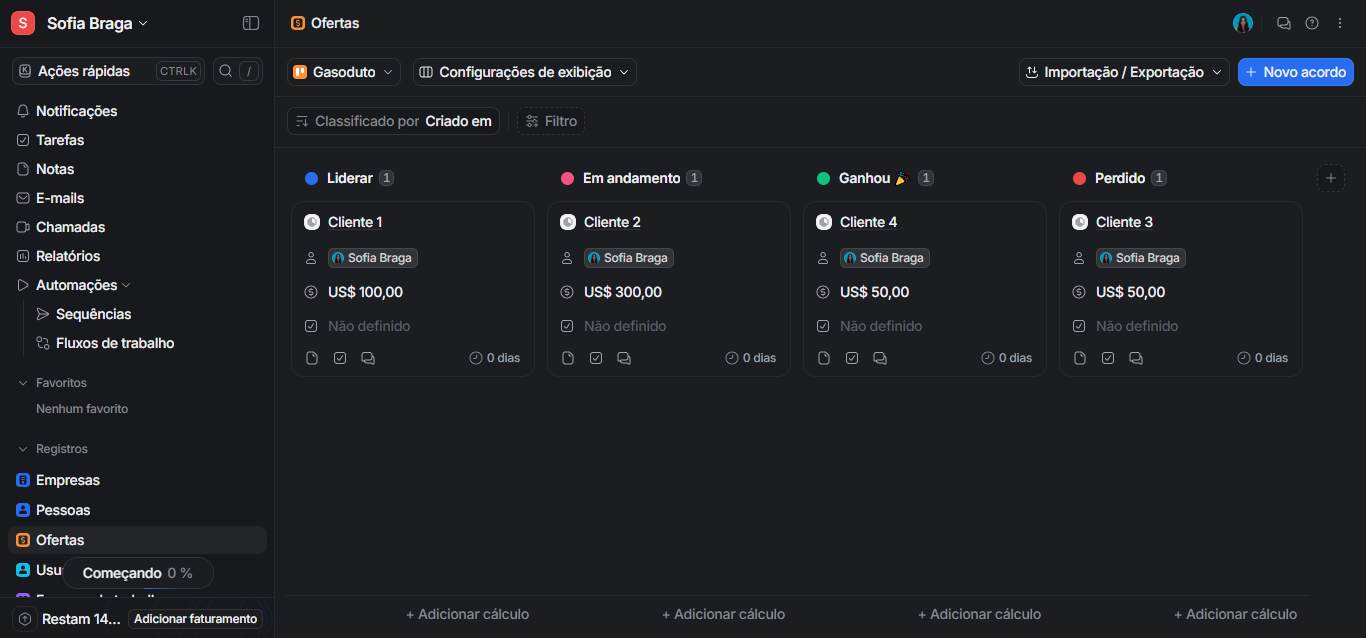The image size is (1366, 638).
Task: Expand Configurações de exibição dropdown
Action: coord(524,71)
